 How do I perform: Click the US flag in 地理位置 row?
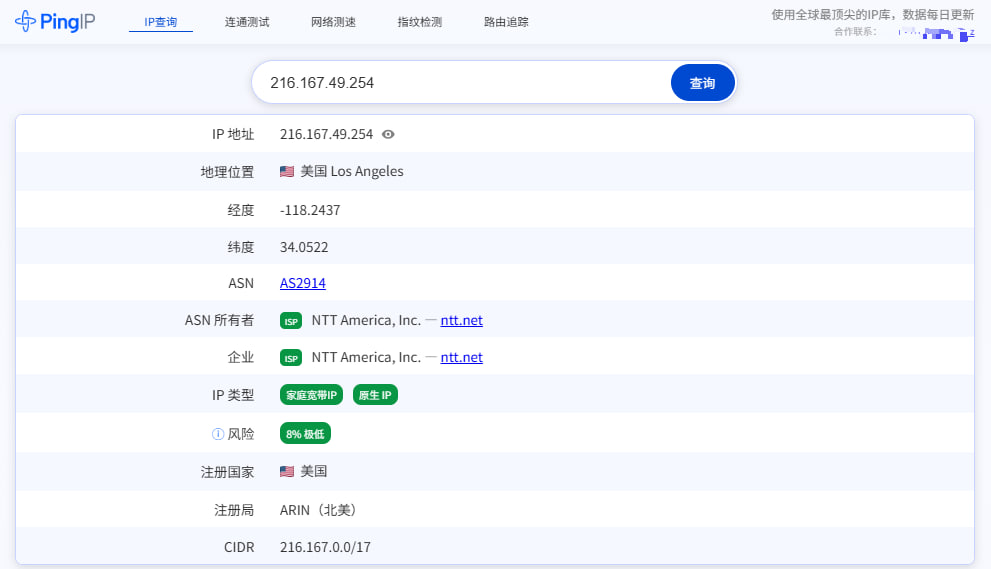coord(287,171)
